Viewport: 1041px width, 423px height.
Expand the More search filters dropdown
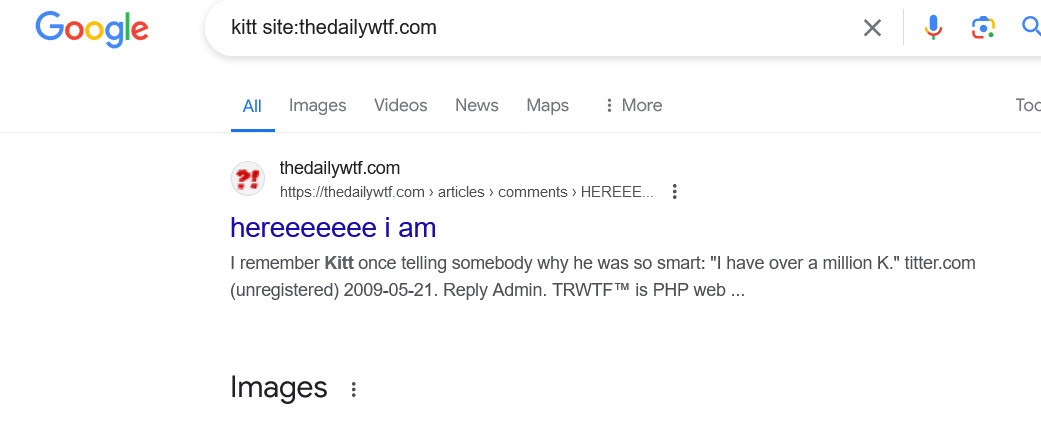(x=633, y=105)
